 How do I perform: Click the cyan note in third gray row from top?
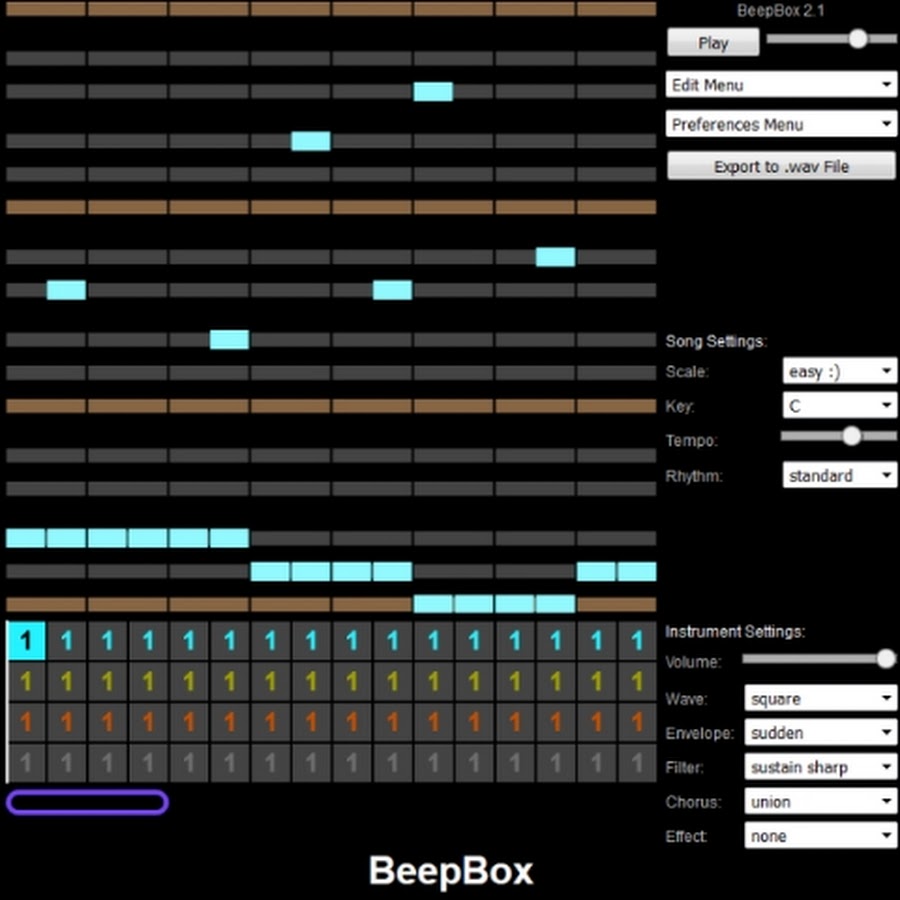(311, 141)
